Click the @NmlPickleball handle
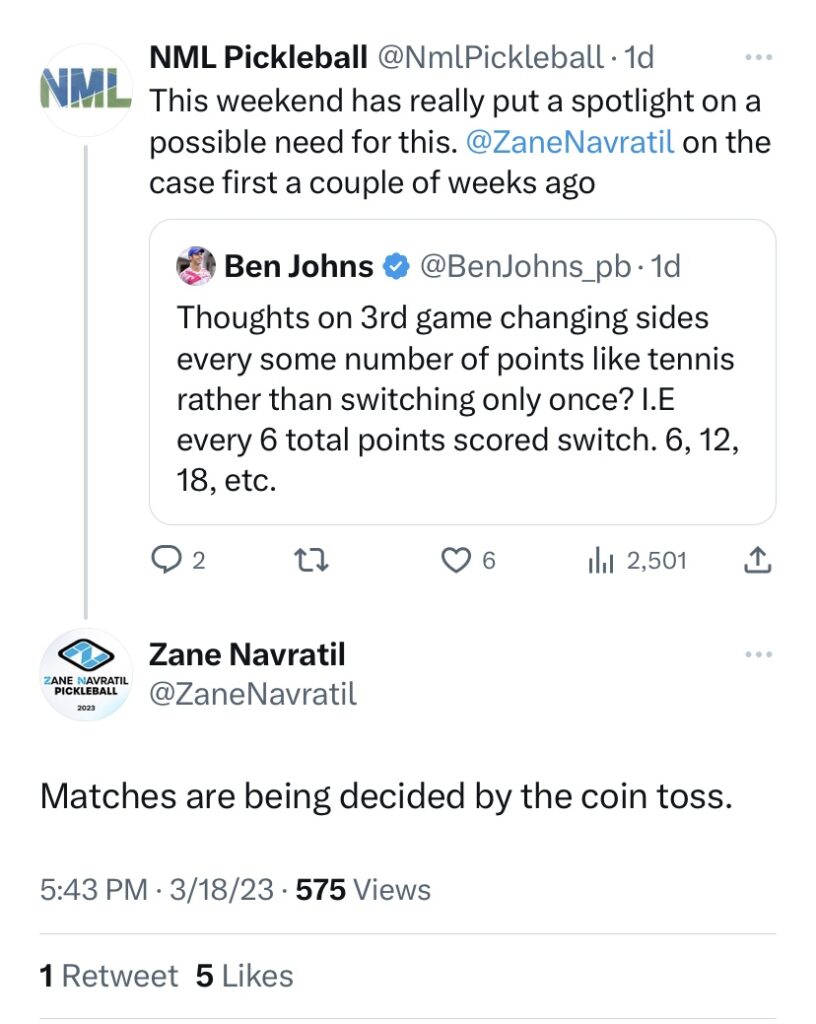Viewport: 816px width, 1024px height. 490,58
